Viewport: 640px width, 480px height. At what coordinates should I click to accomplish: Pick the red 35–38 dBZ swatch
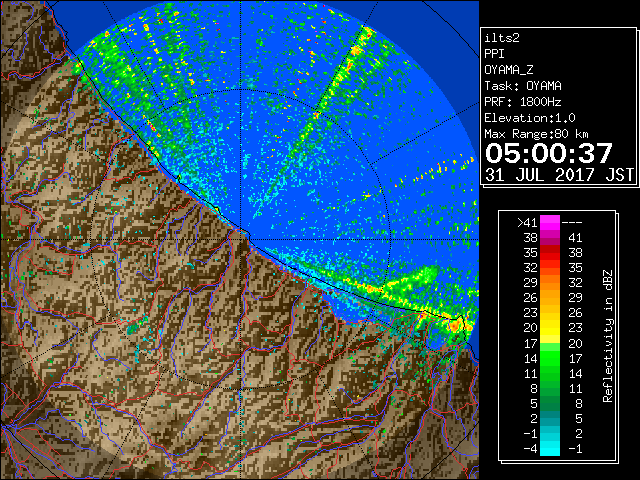point(550,253)
